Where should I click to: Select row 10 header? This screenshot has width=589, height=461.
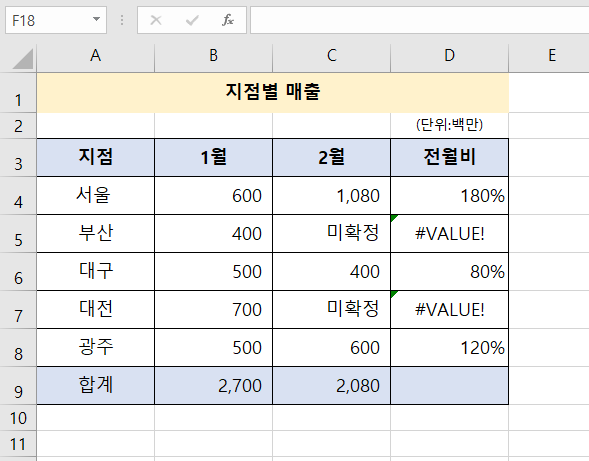point(18,418)
